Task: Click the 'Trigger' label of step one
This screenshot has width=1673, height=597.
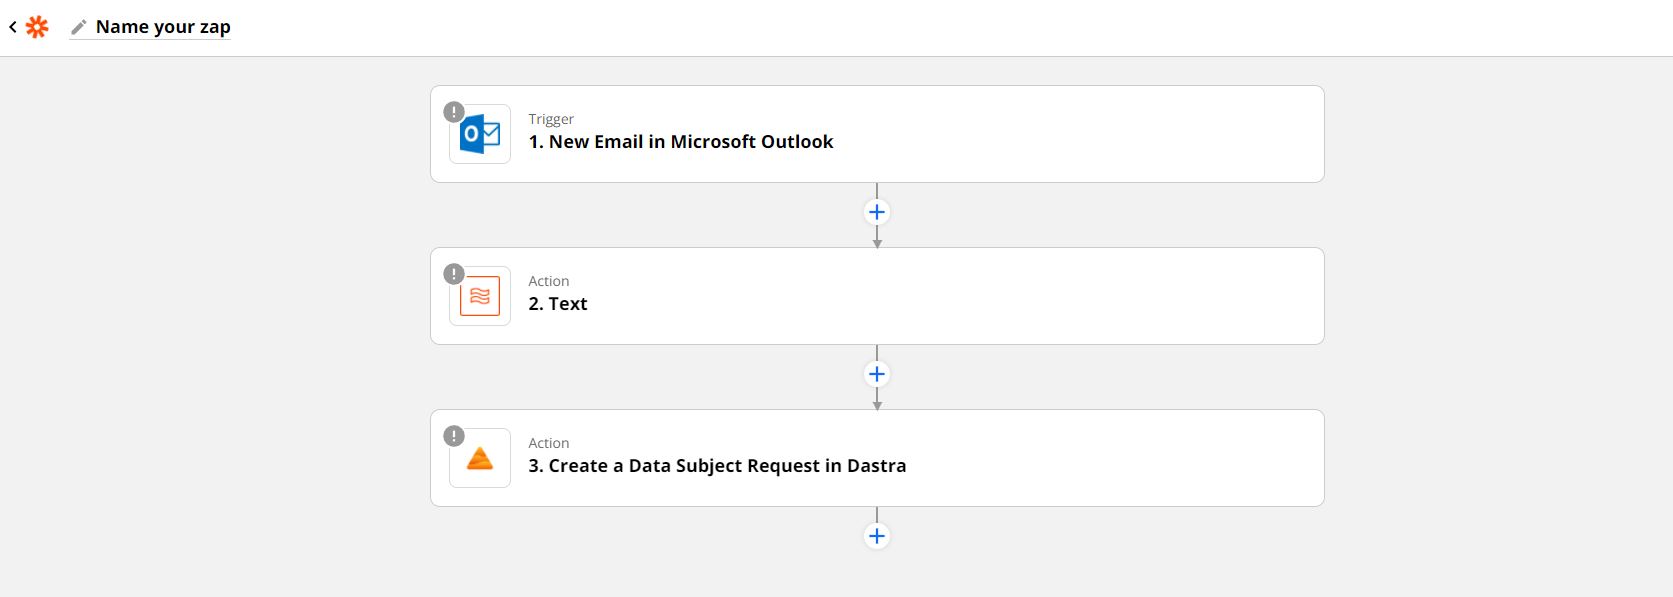Action: click(551, 119)
